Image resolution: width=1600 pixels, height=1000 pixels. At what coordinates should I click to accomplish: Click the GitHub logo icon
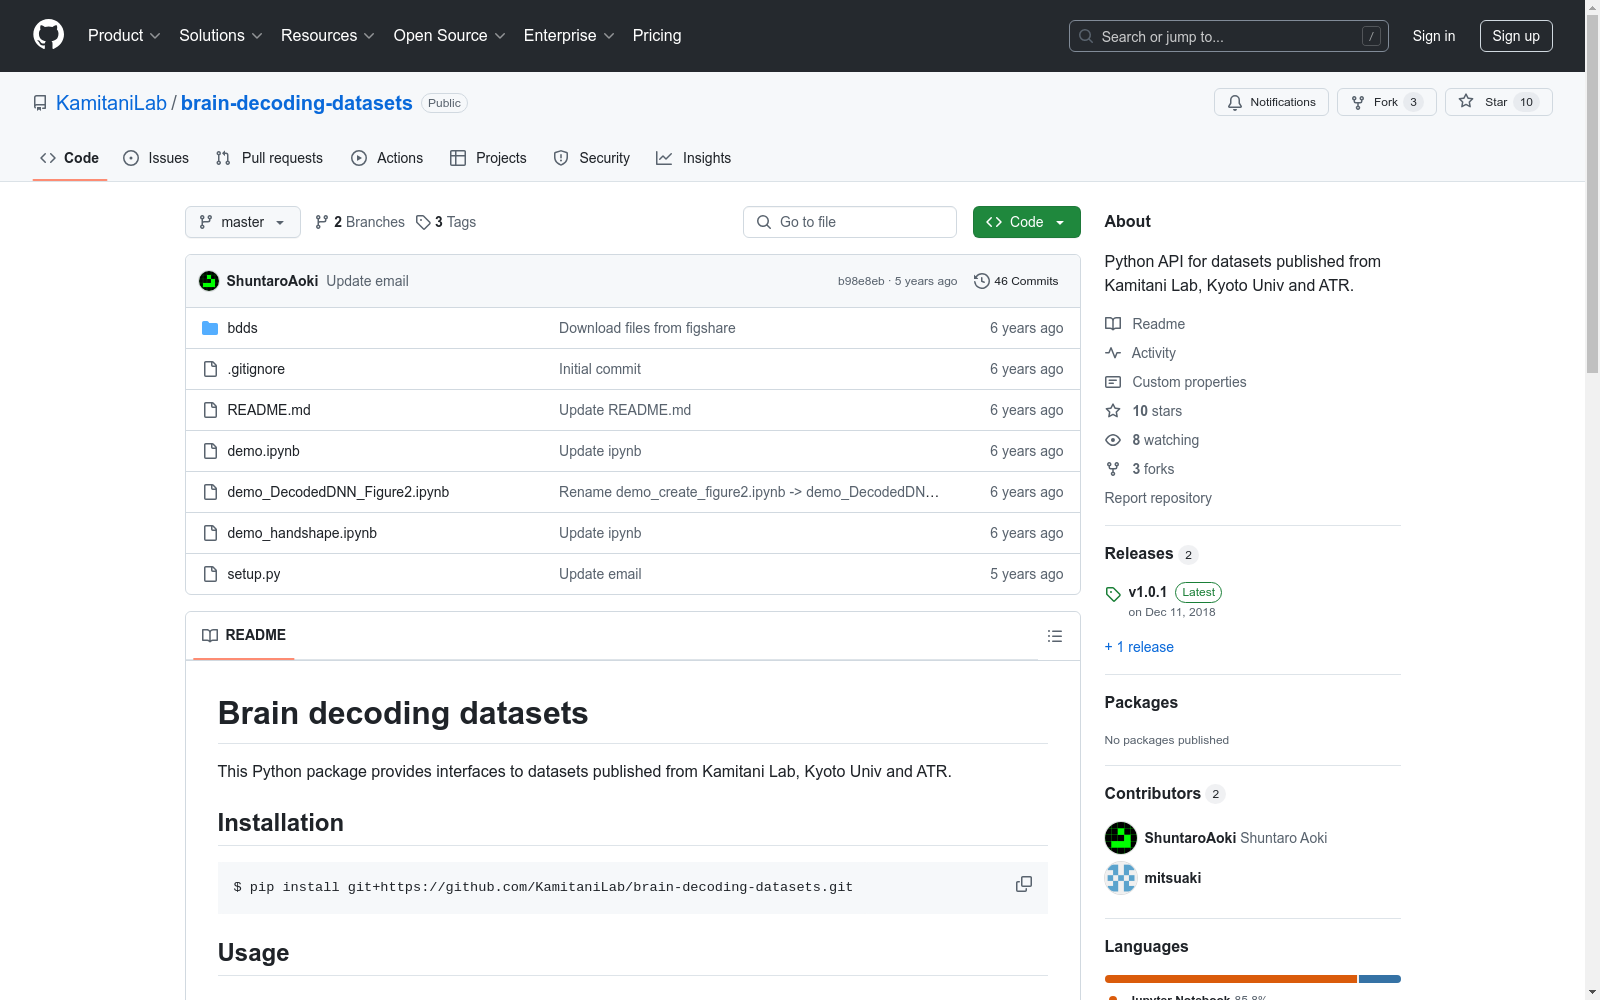click(48, 35)
